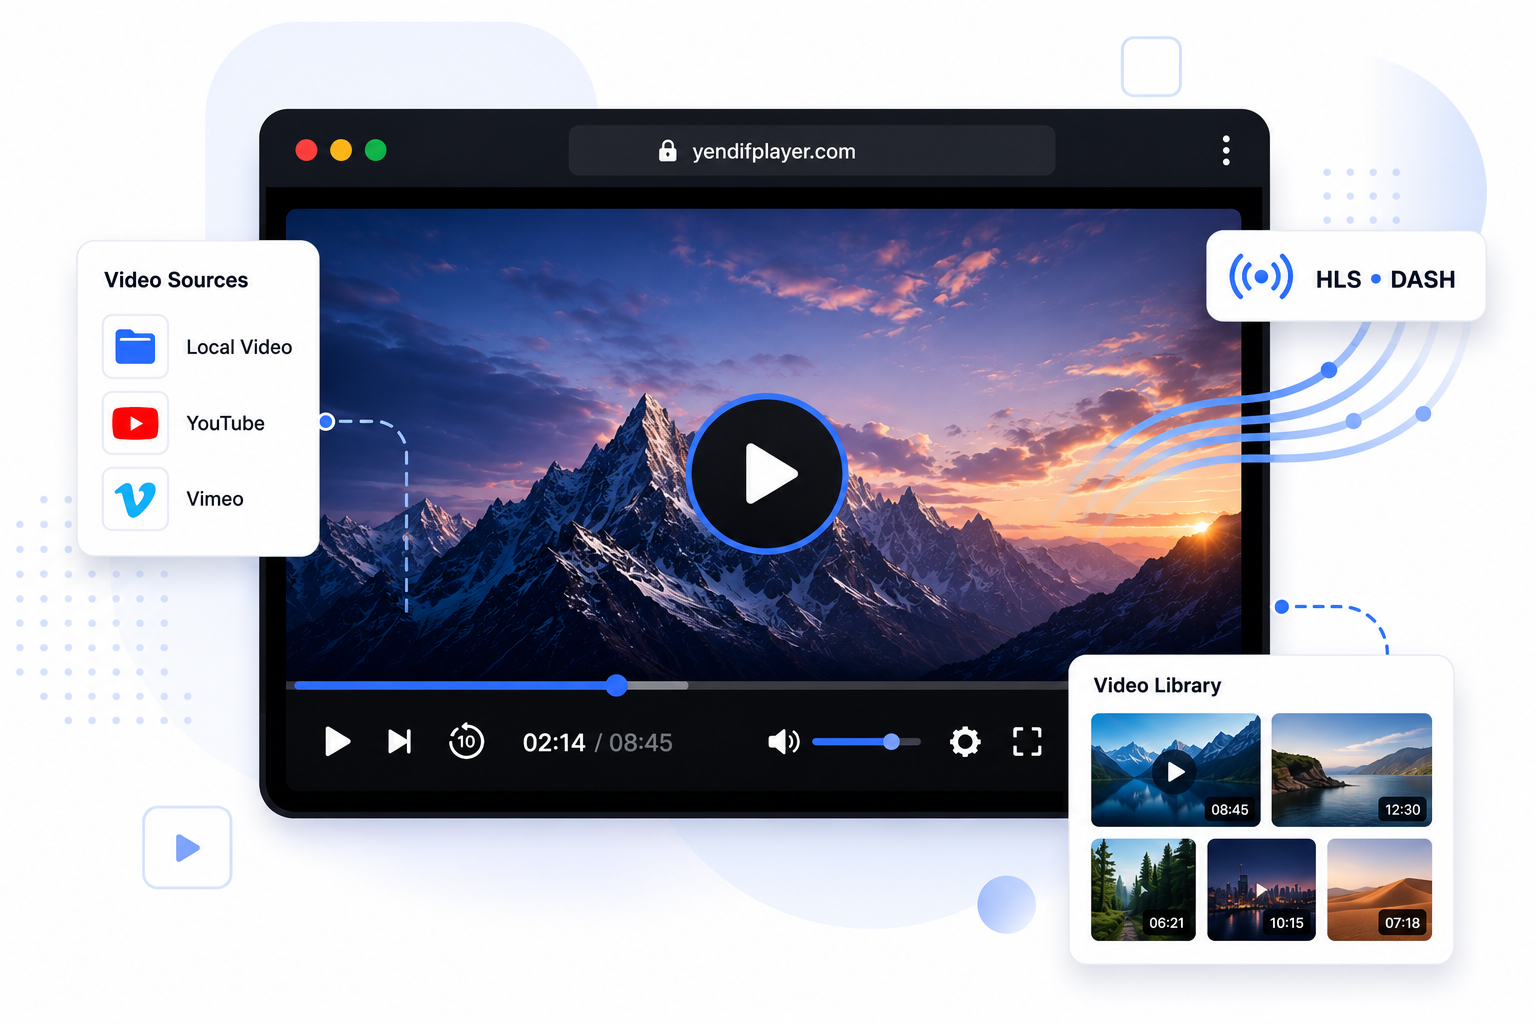The height and width of the screenshot is (1024, 1536).
Task: Open the 10:15 city night thumbnail
Action: click(1261, 889)
